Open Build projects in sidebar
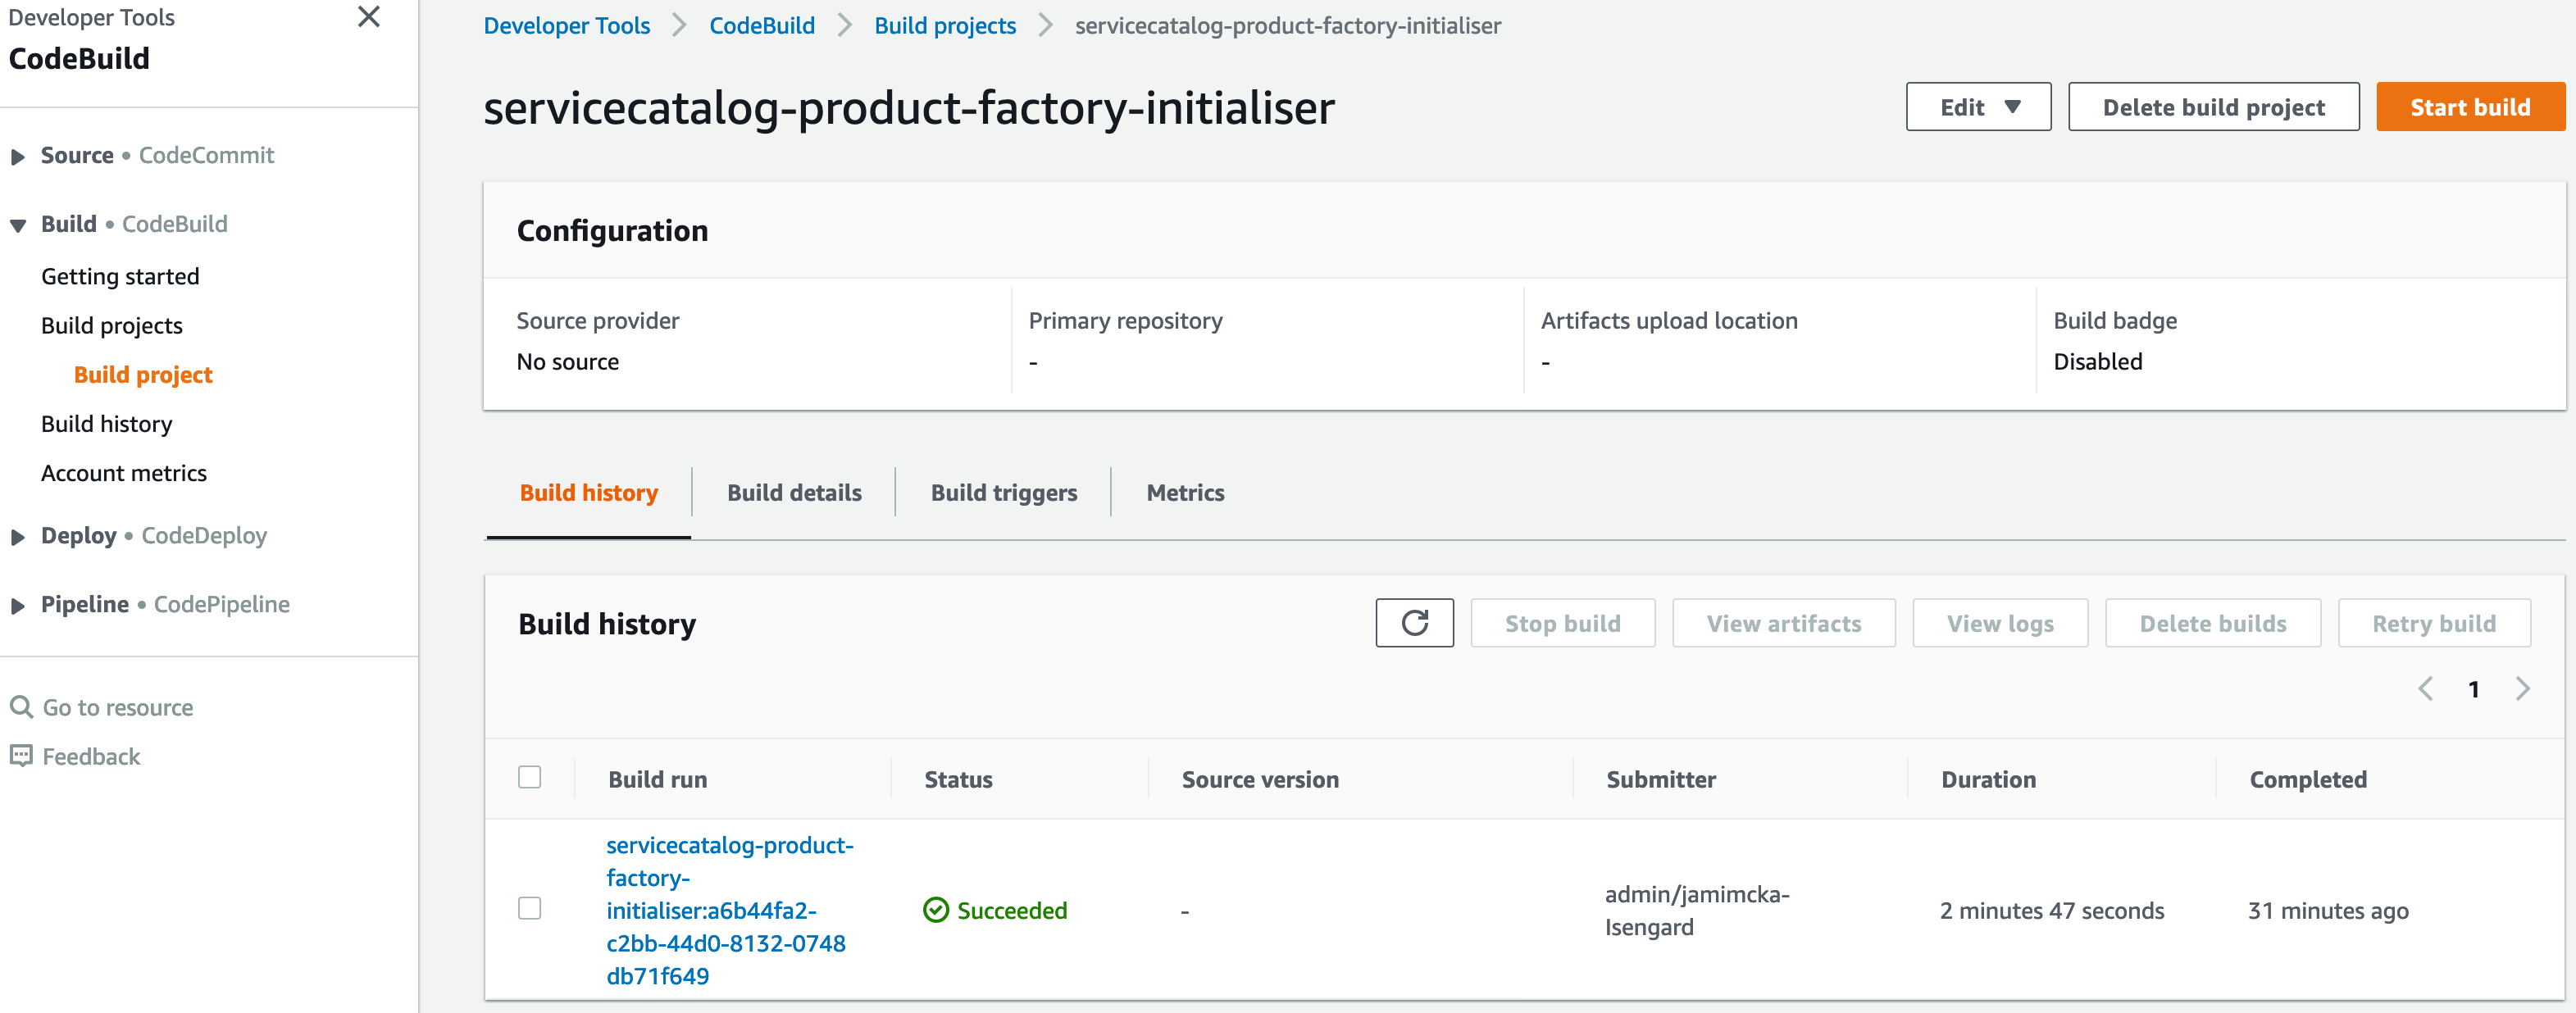 tap(112, 325)
